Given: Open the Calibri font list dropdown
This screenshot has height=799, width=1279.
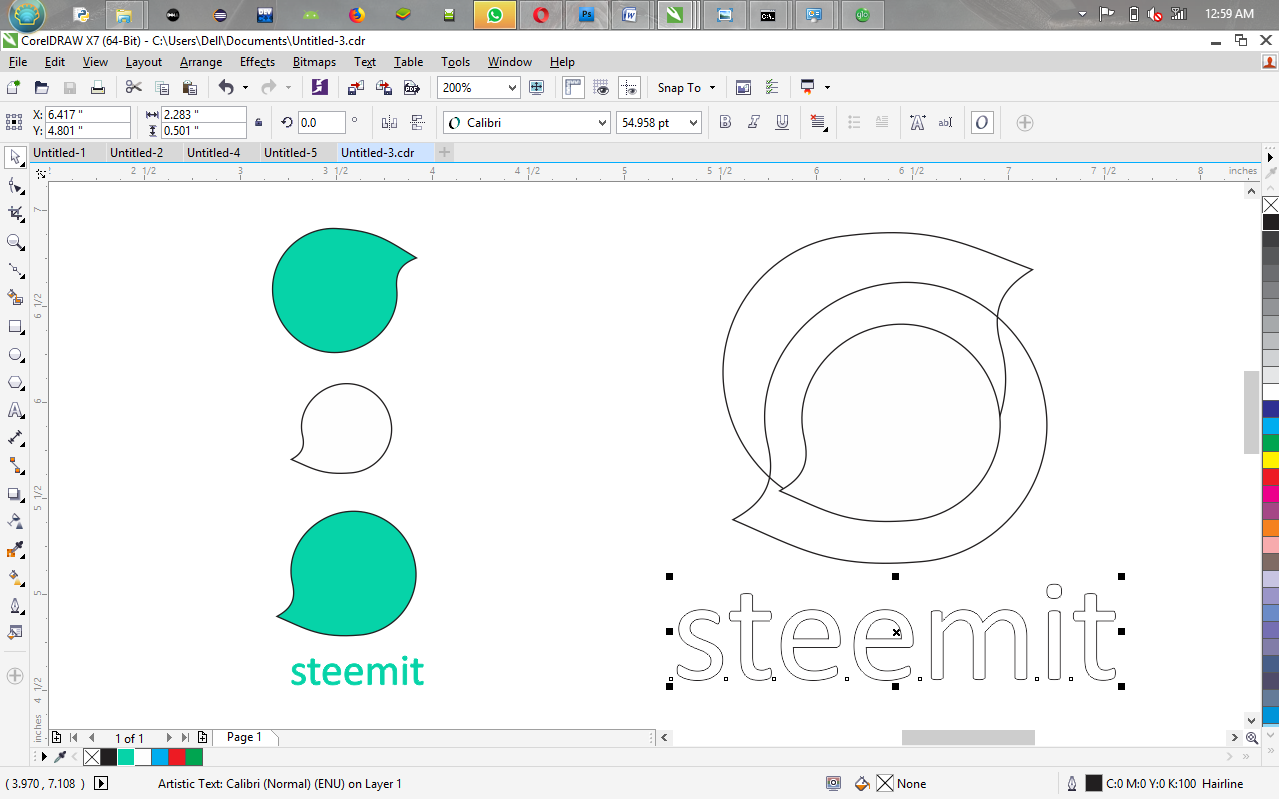Looking at the screenshot, I should (x=602, y=123).
